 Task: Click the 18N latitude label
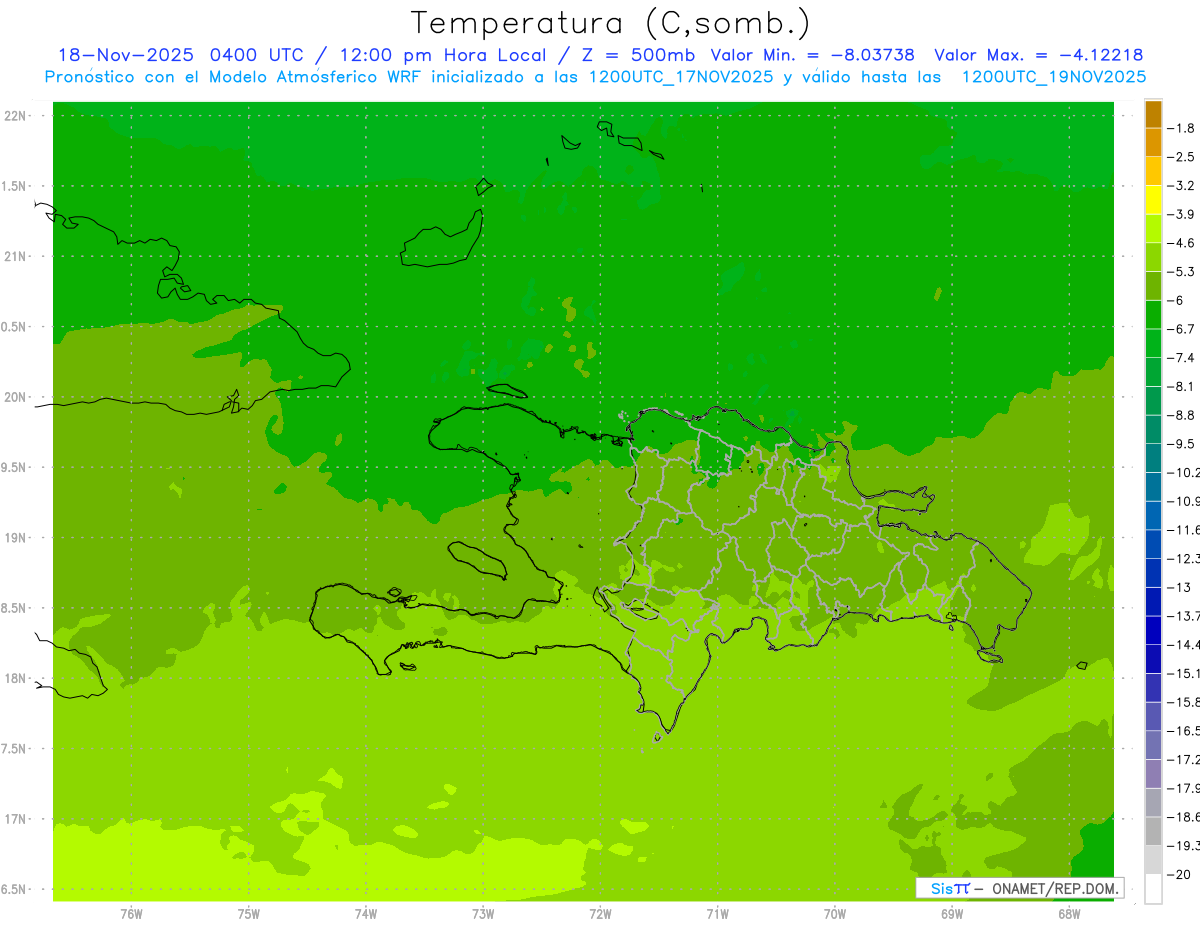(x=15, y=678)
